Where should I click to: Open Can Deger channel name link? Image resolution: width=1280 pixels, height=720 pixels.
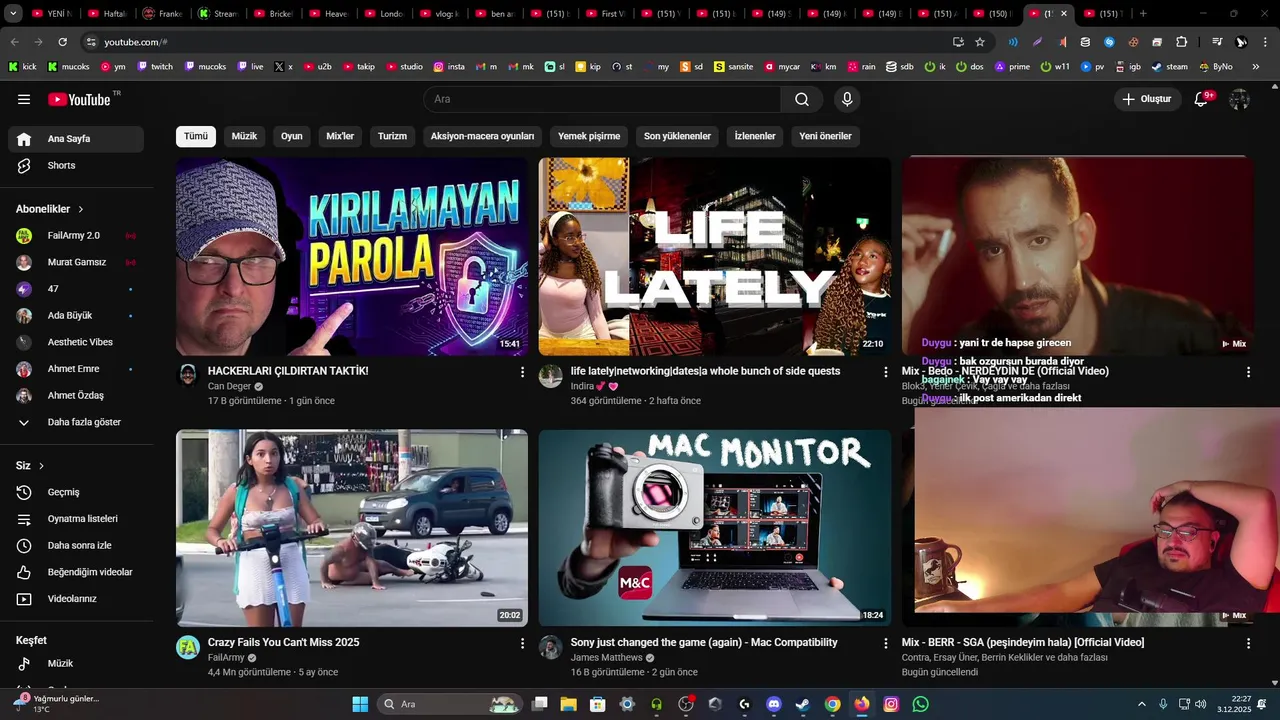pyautogui.click(x=229, y=386)
